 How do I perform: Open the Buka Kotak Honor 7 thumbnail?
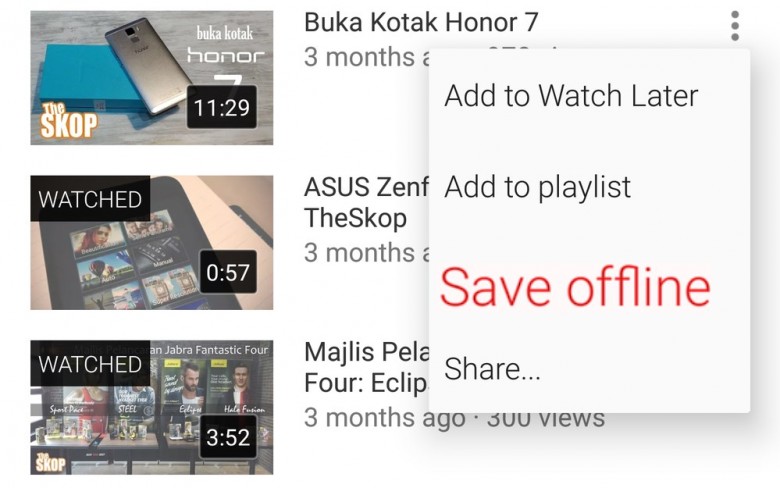coord(152,78)
